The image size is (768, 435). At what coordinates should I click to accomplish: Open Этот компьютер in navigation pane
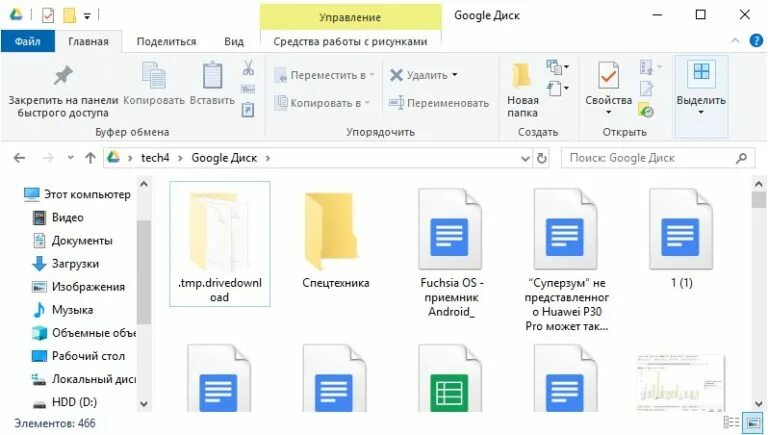77,194
